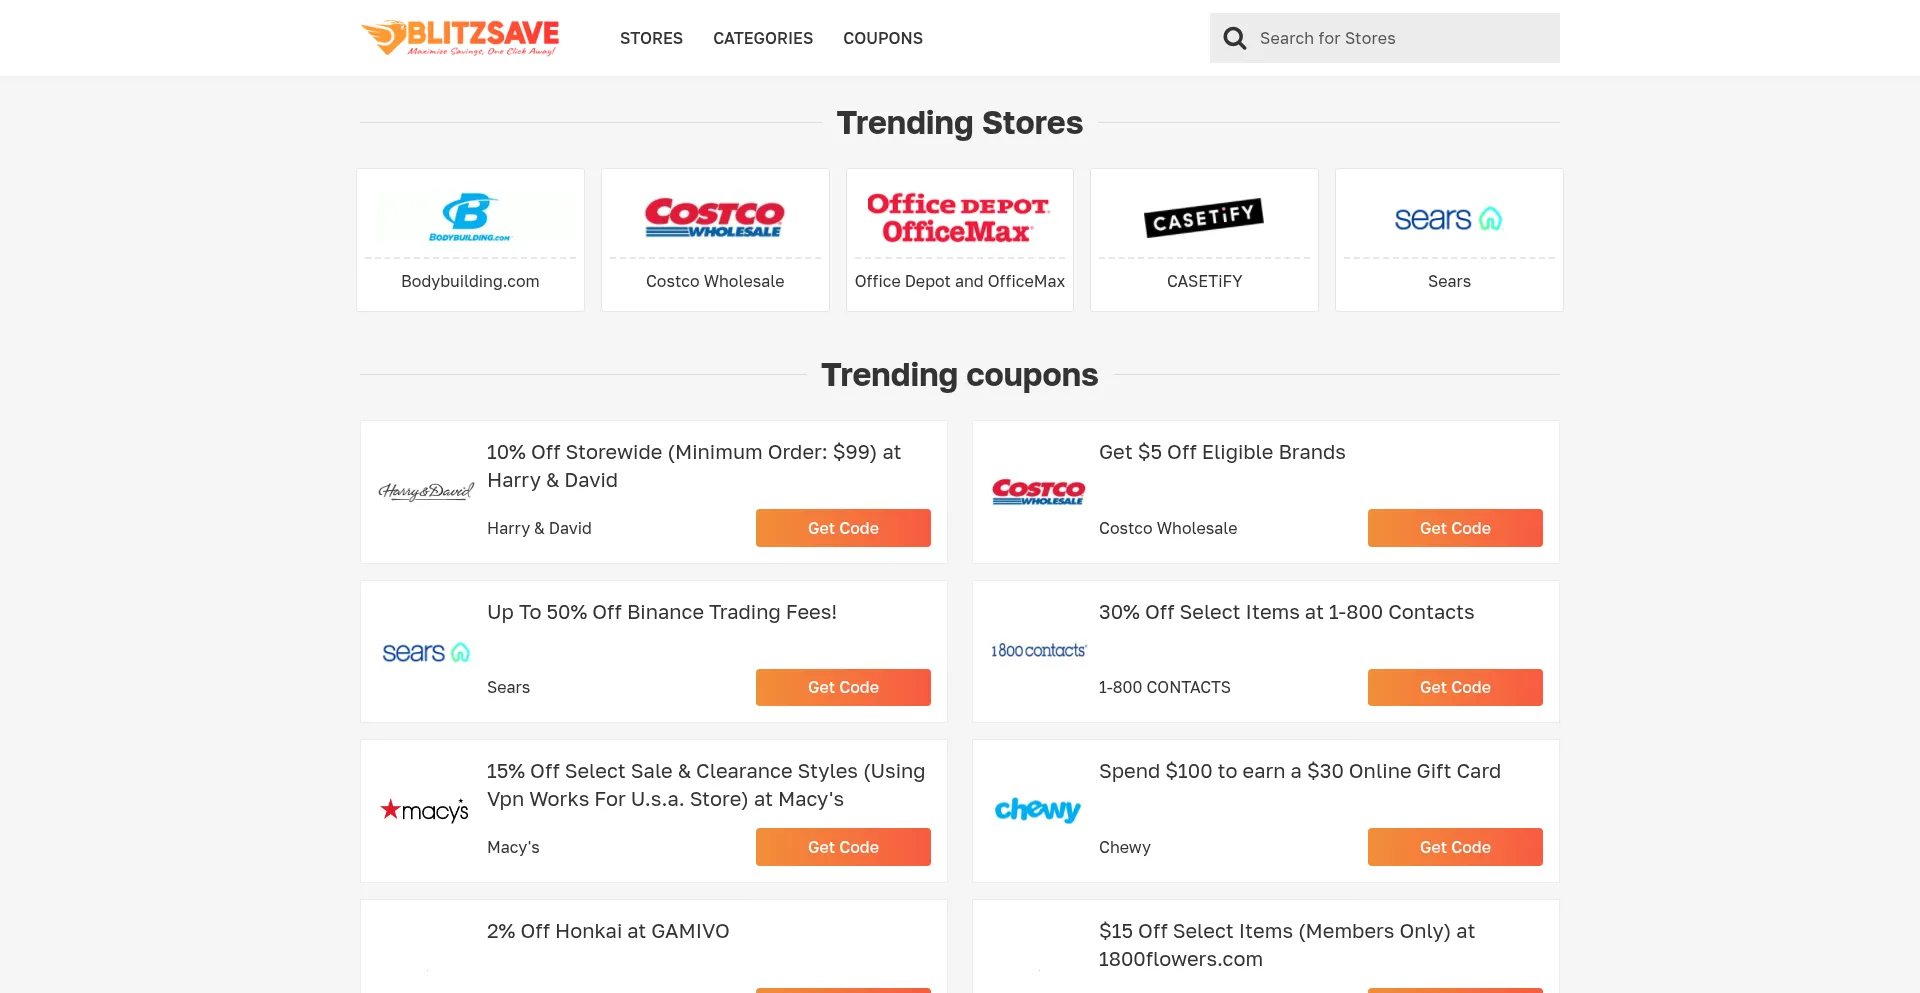The height and width of the screenshot is (993, 1920).
Task: Open the CASETiFY store name link
Action: tap(1204, 281)
